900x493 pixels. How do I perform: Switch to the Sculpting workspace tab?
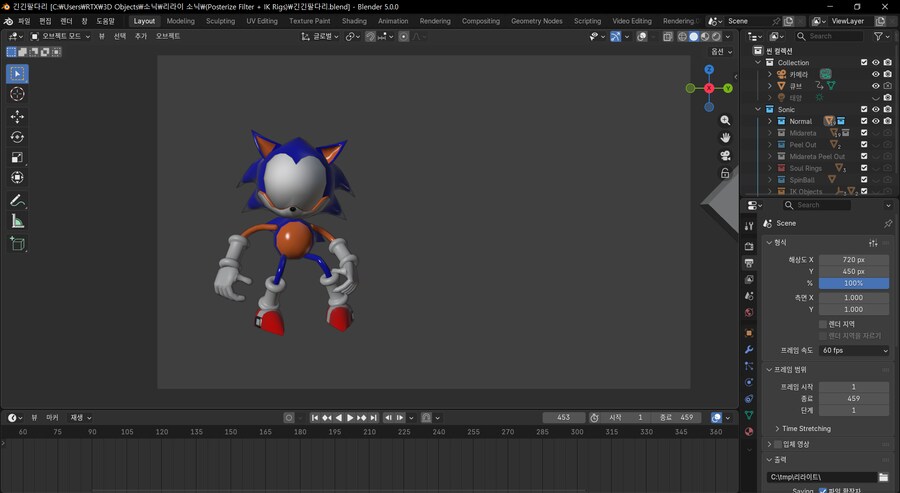220,21
